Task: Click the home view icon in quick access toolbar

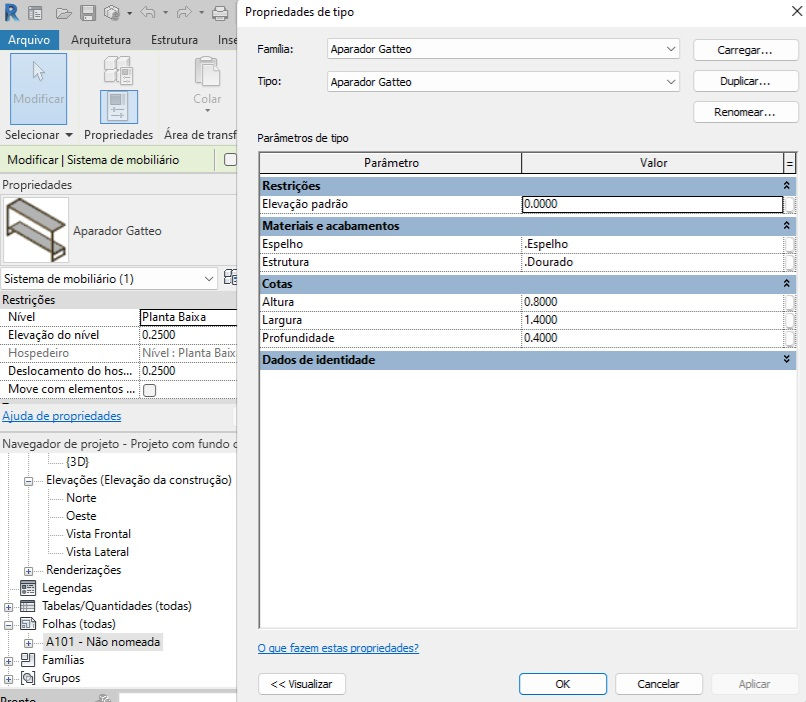Action: [35, 13]
